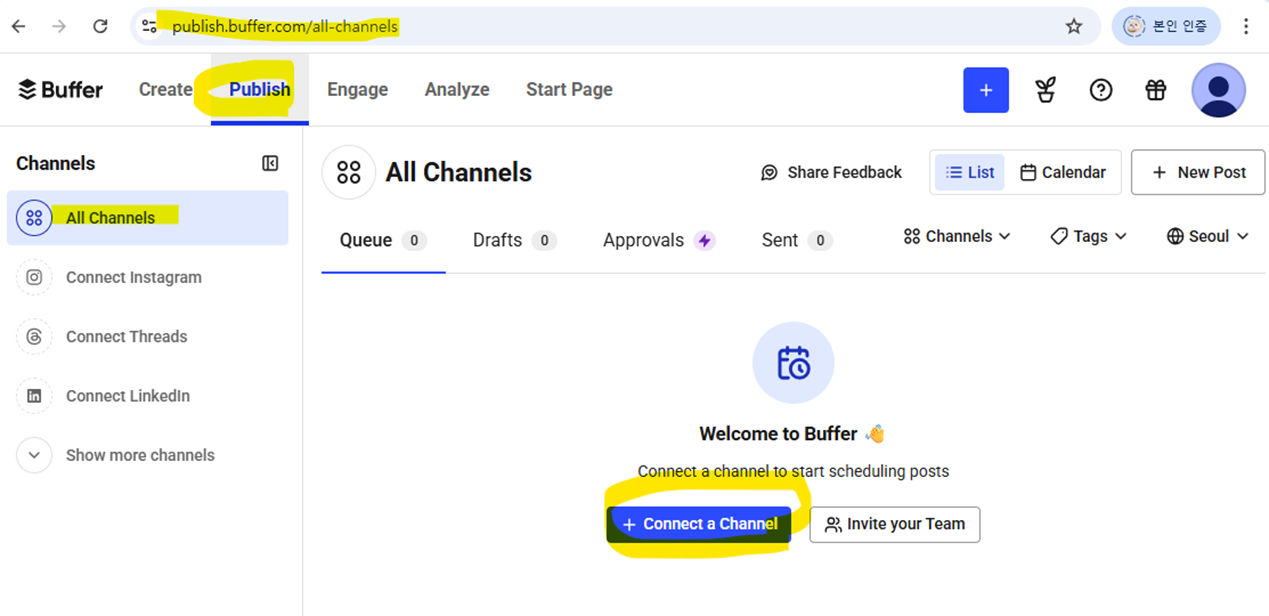
Task: Click the Welcome to Buffer heading
Action: click(791, 434)
